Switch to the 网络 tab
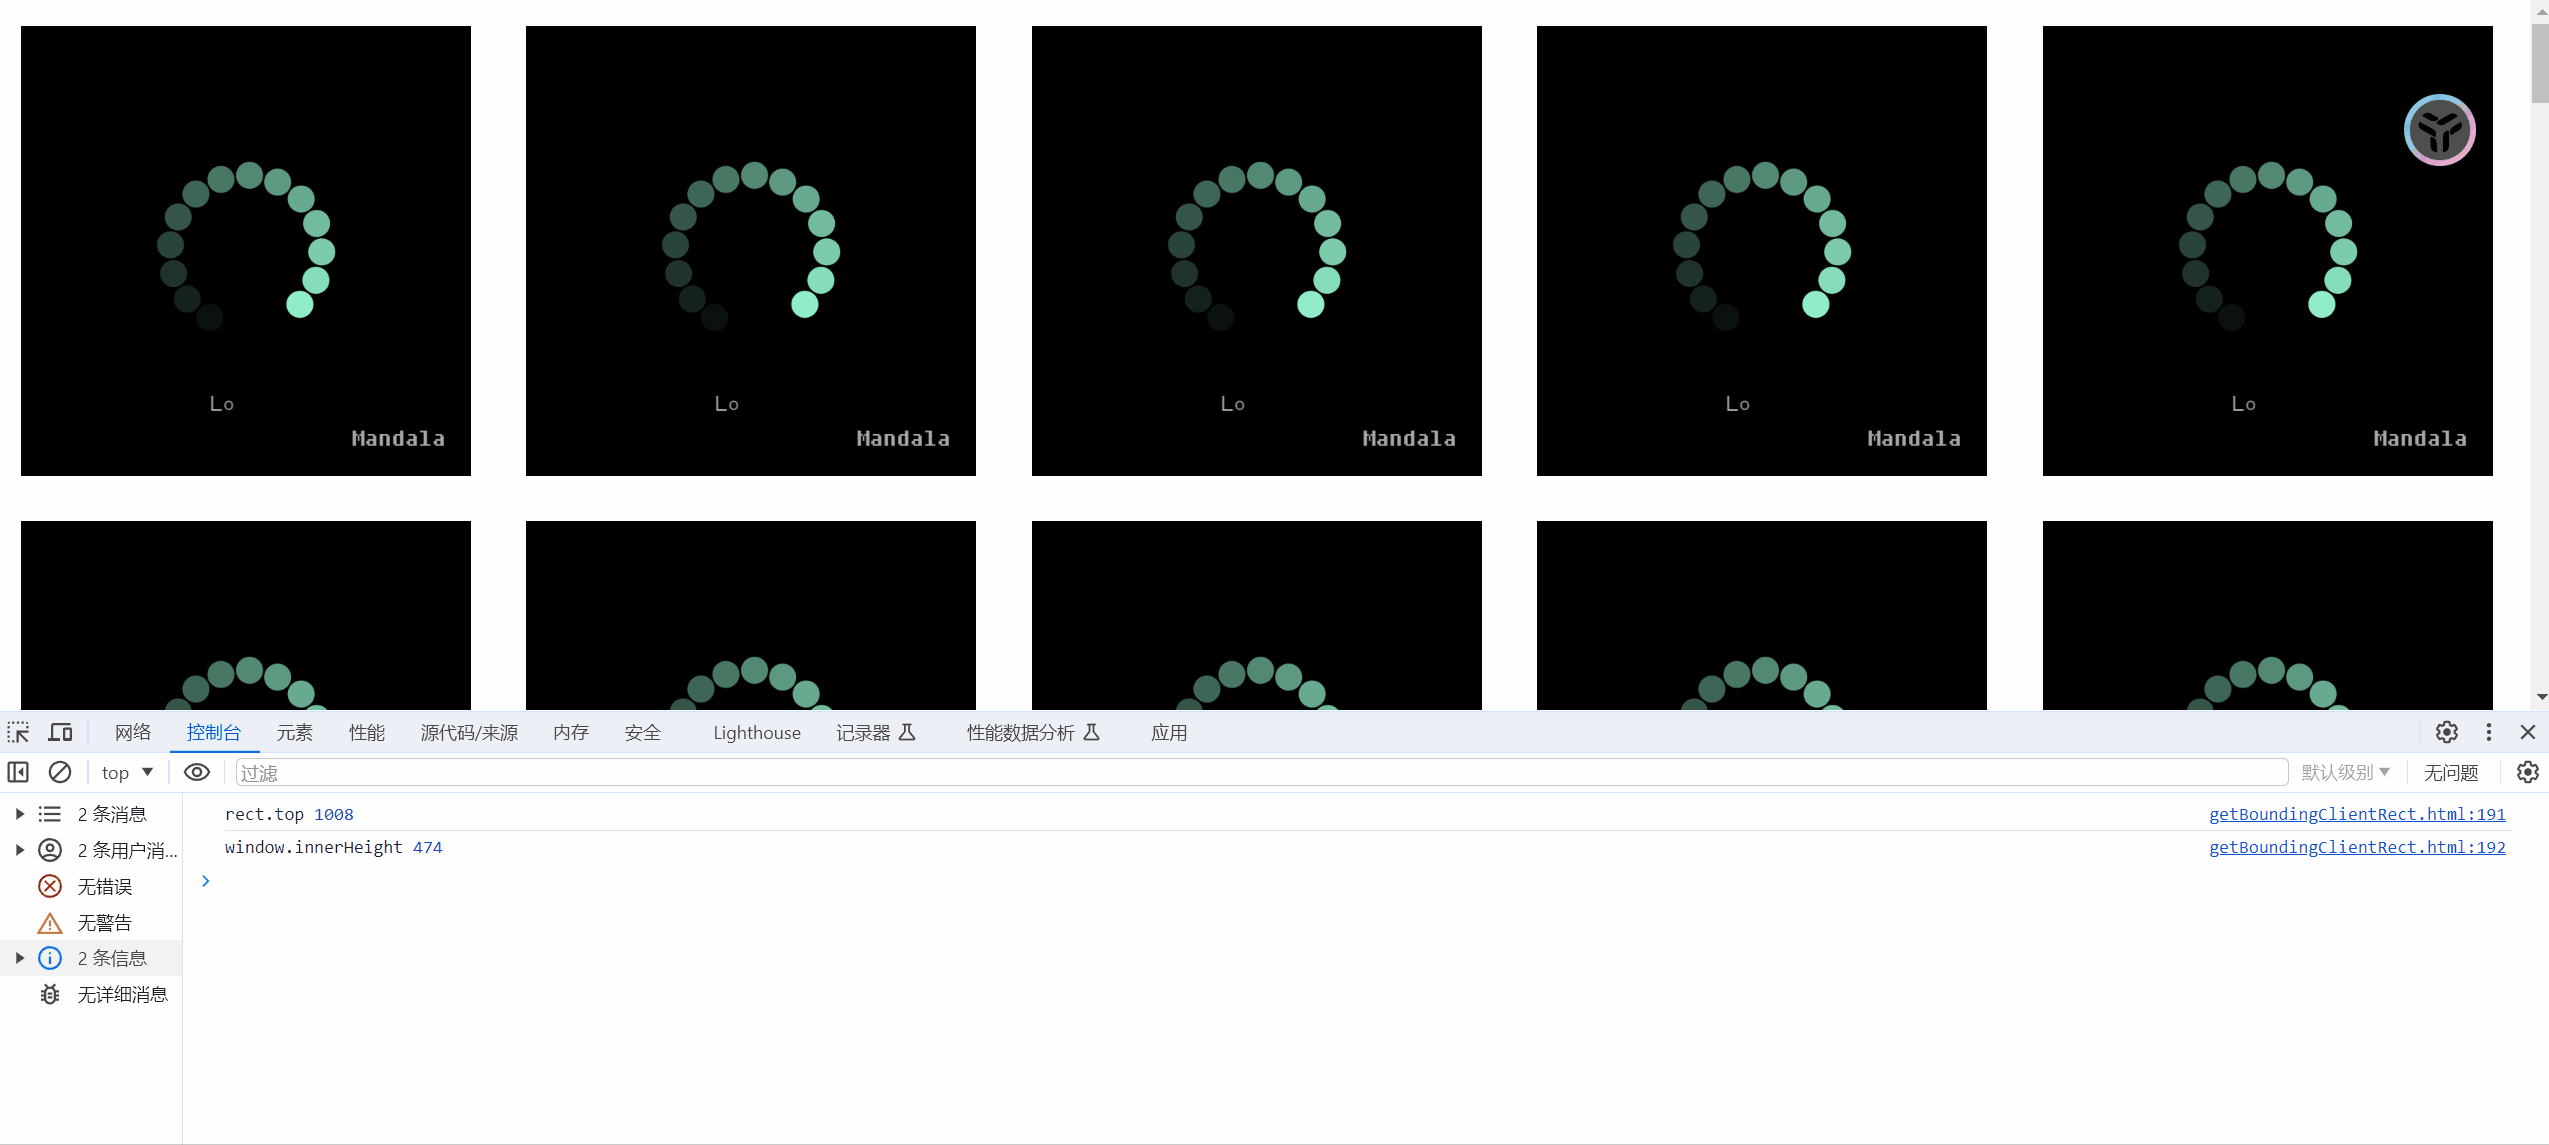Viewport: 2549px width, 1145px height. (x=132, y=732)
